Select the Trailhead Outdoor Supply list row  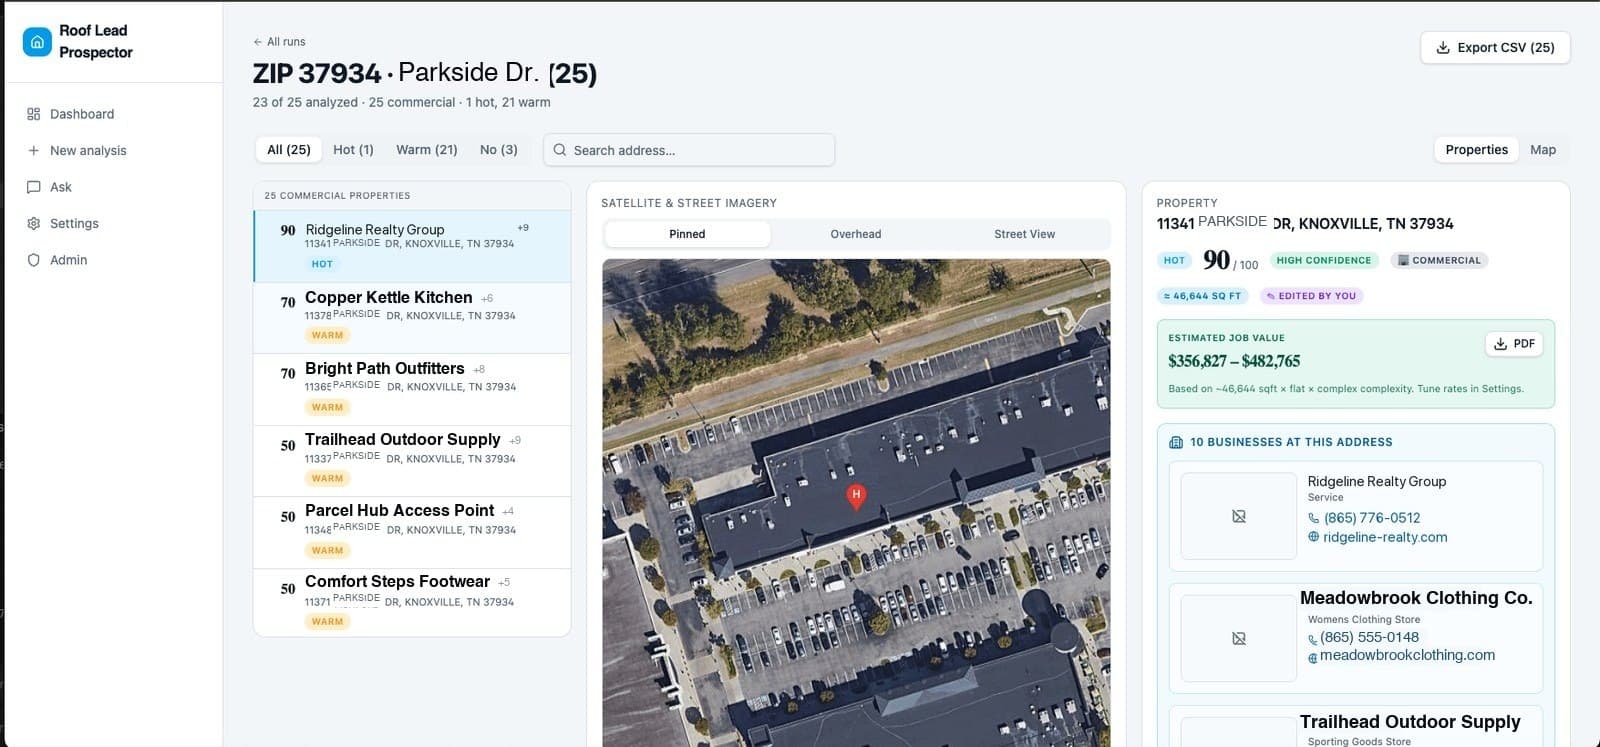(x=412, y=461)
